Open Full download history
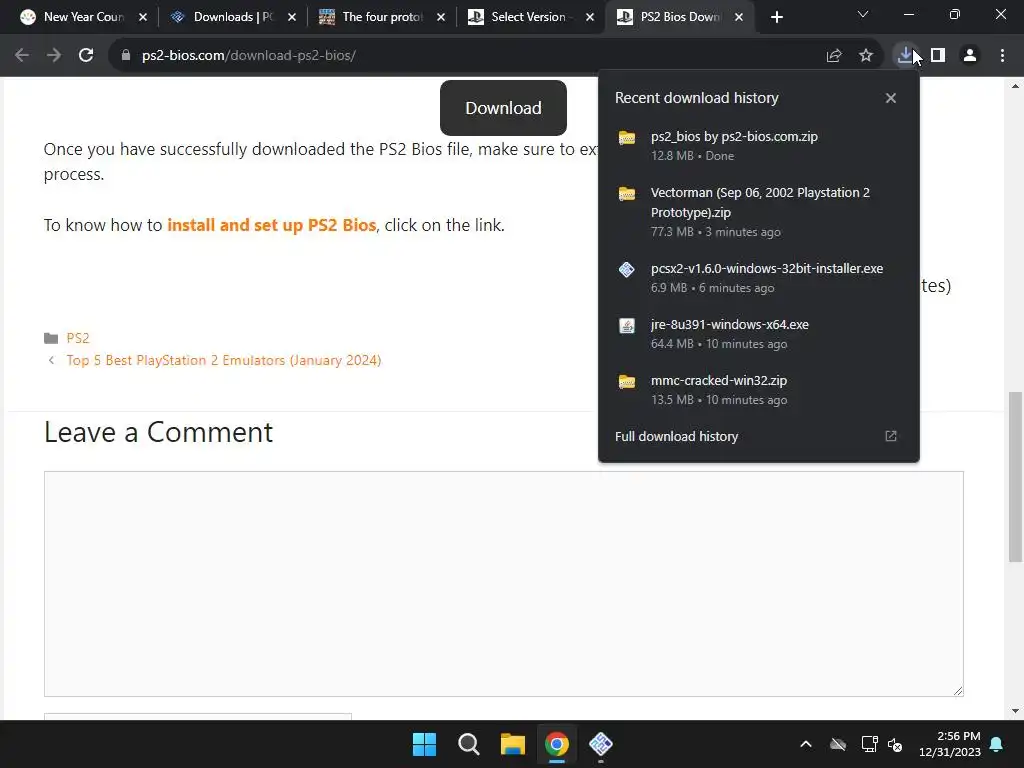This screenshot has width=1024, height=768. coord(759,436)
